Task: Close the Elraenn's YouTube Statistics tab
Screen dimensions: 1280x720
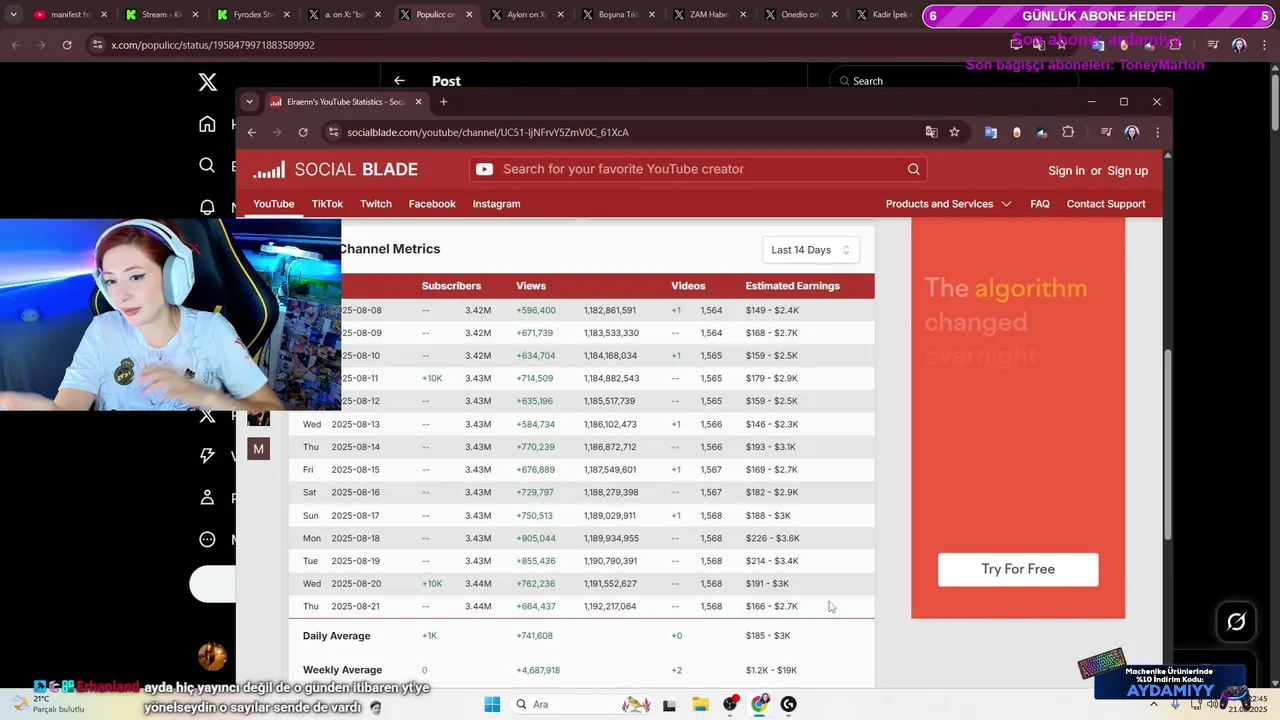Action: coord(418,102)
